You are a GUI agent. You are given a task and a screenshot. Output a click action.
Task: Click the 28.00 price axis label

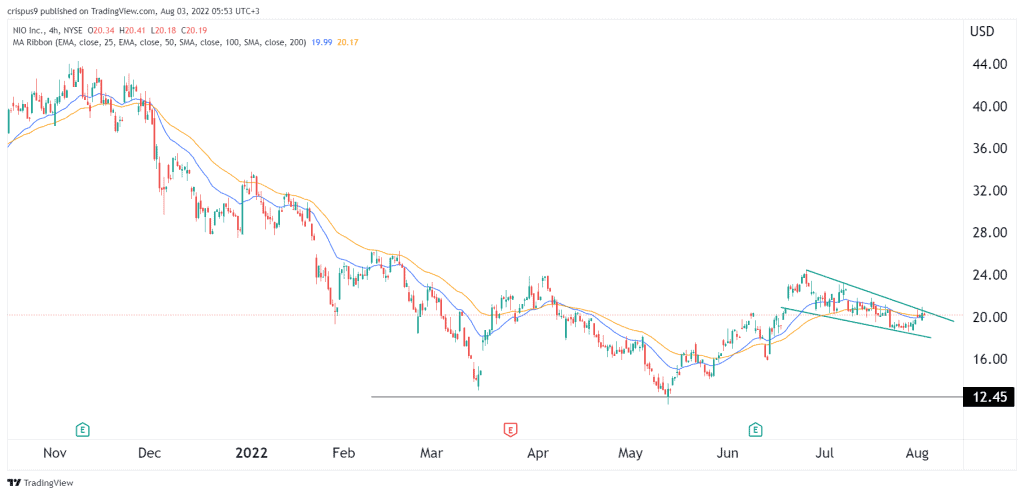(986, 233)
